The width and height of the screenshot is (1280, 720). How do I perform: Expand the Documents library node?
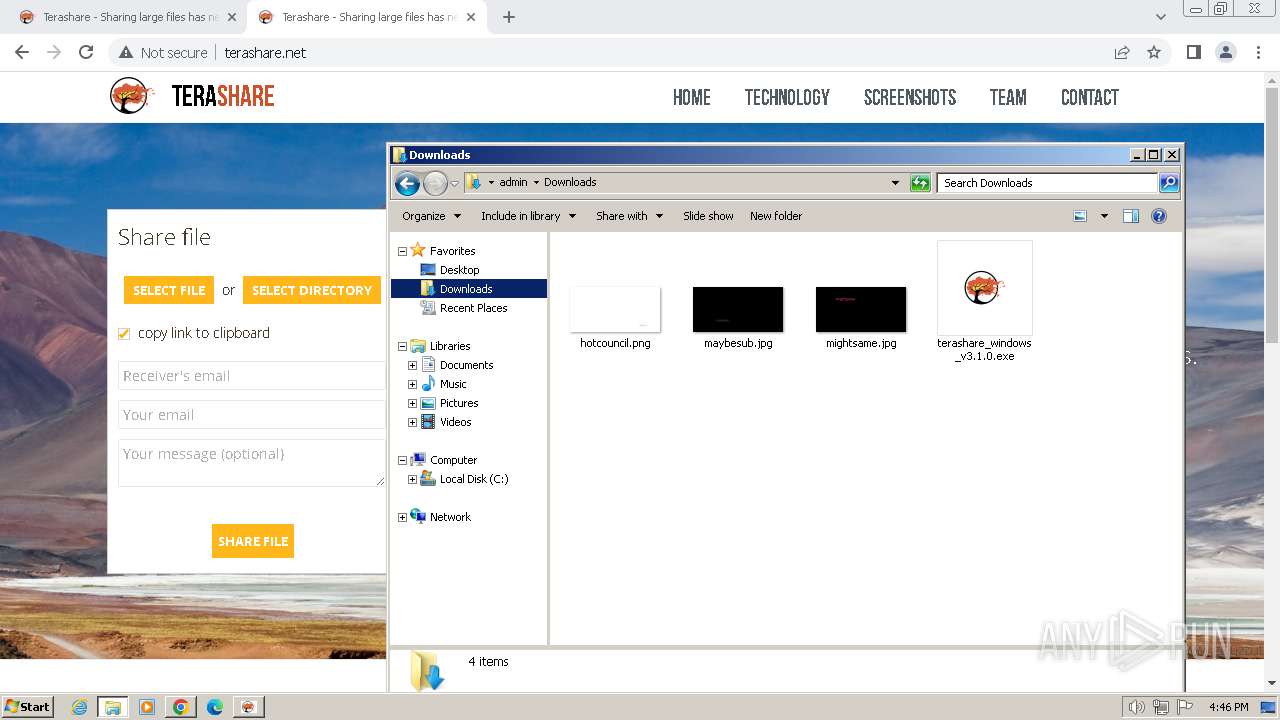pos(412,365)
